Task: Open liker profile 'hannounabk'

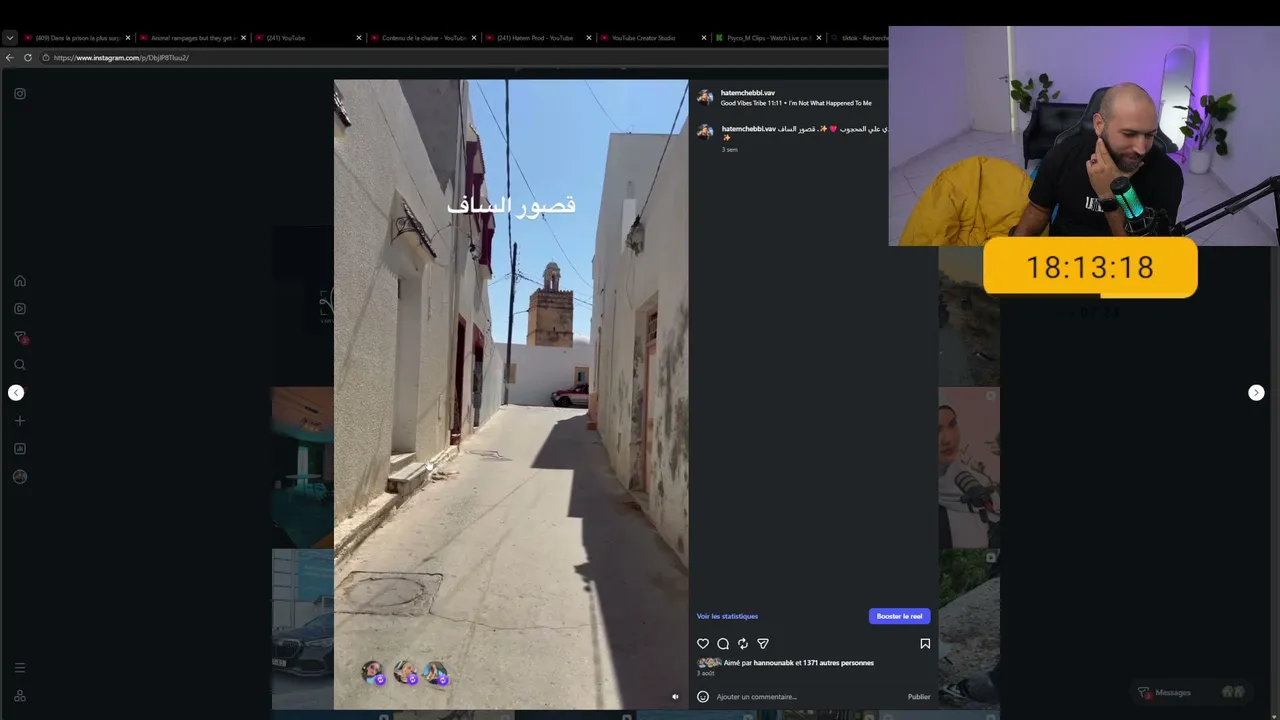Action: [x=774, y=663]
